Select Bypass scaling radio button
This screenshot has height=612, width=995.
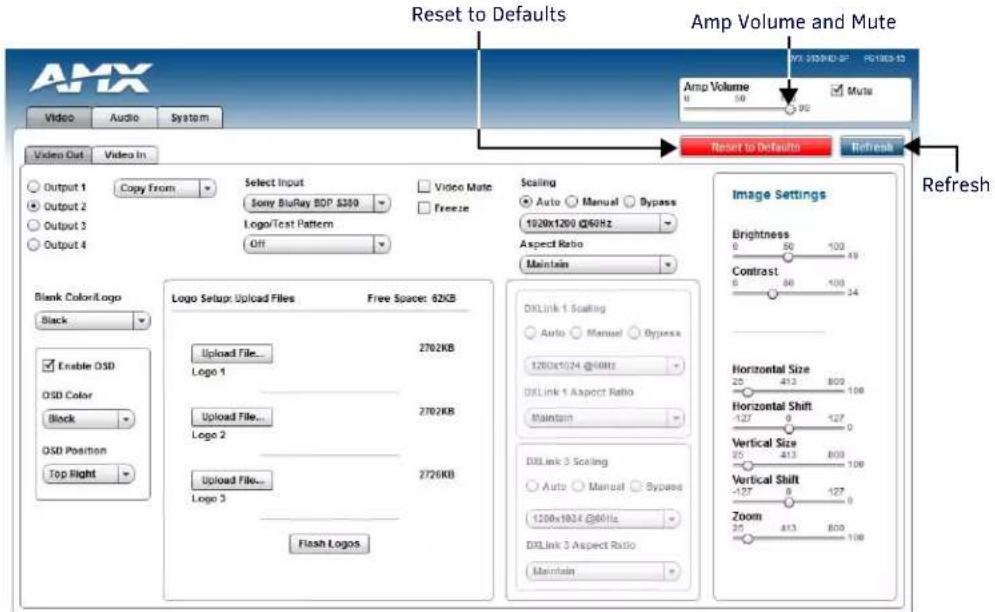[629, 201]
